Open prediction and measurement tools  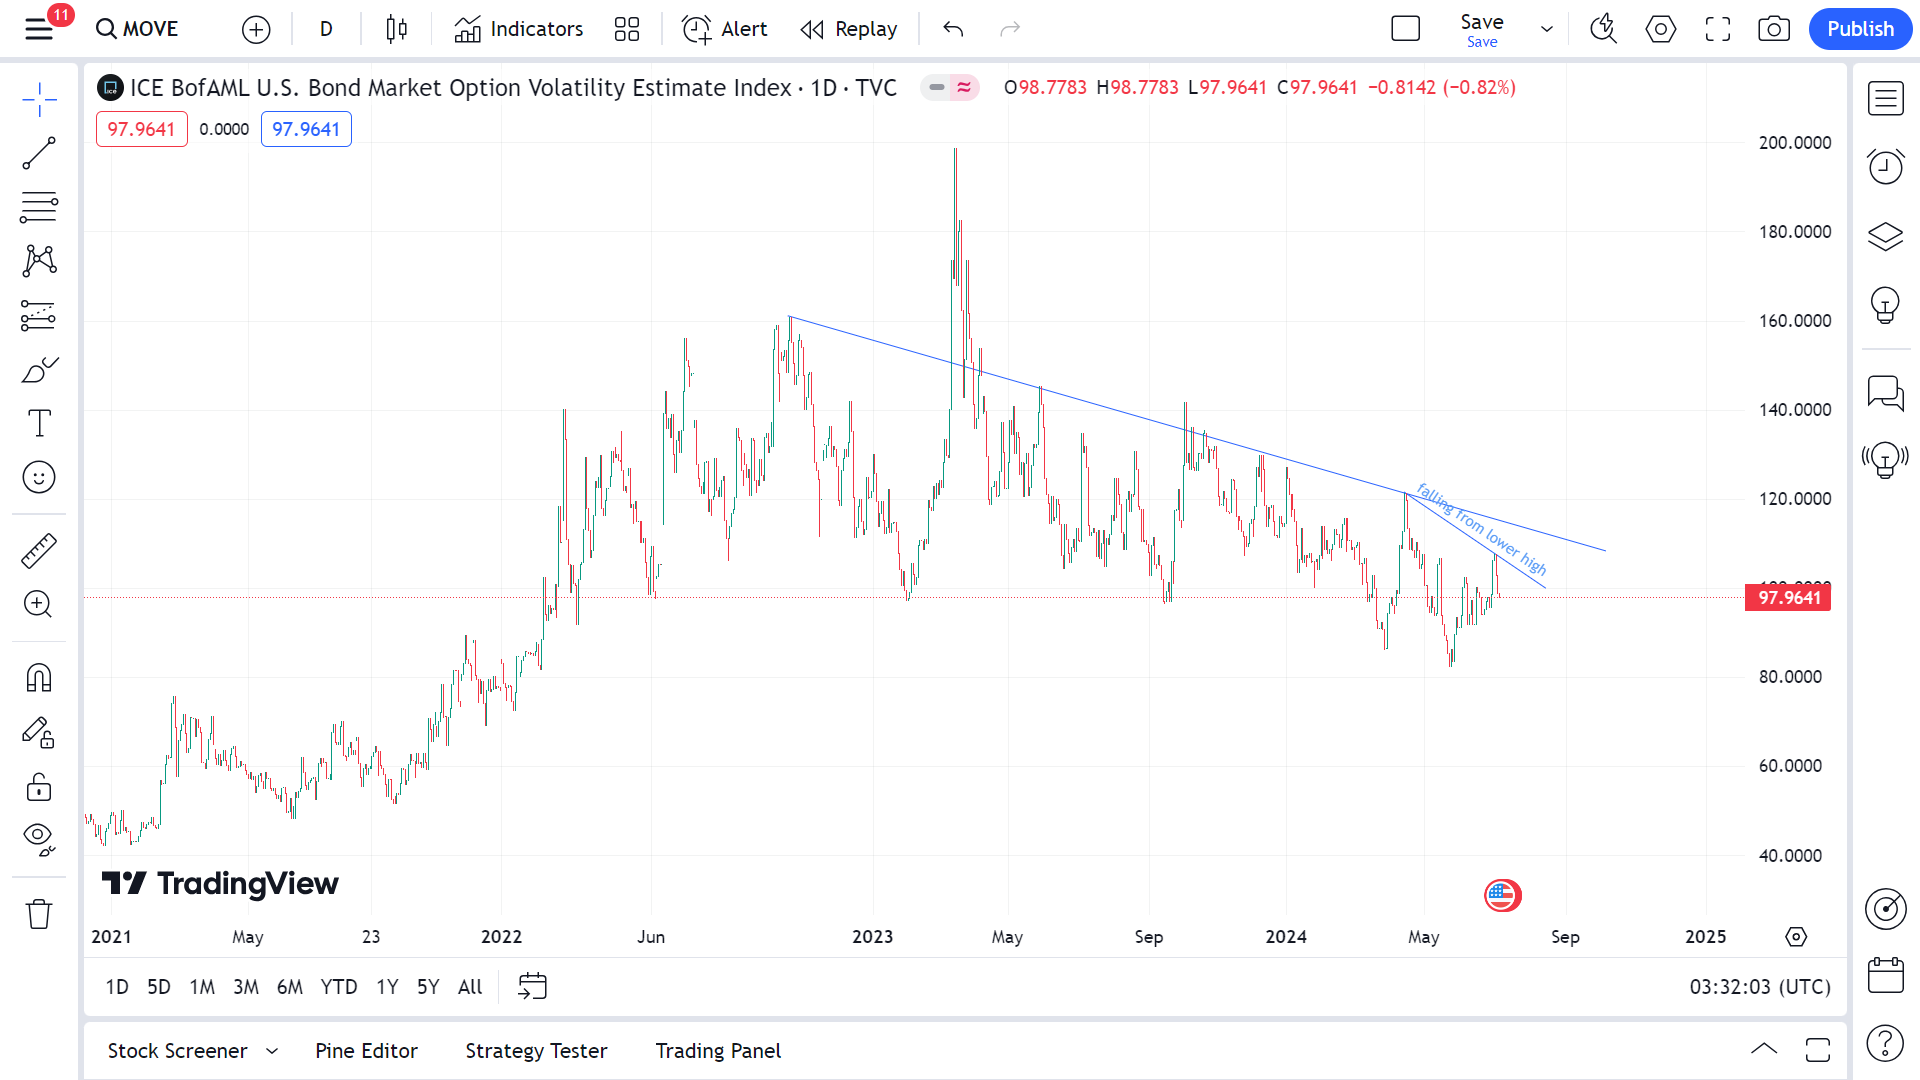(x=39, y=315)
